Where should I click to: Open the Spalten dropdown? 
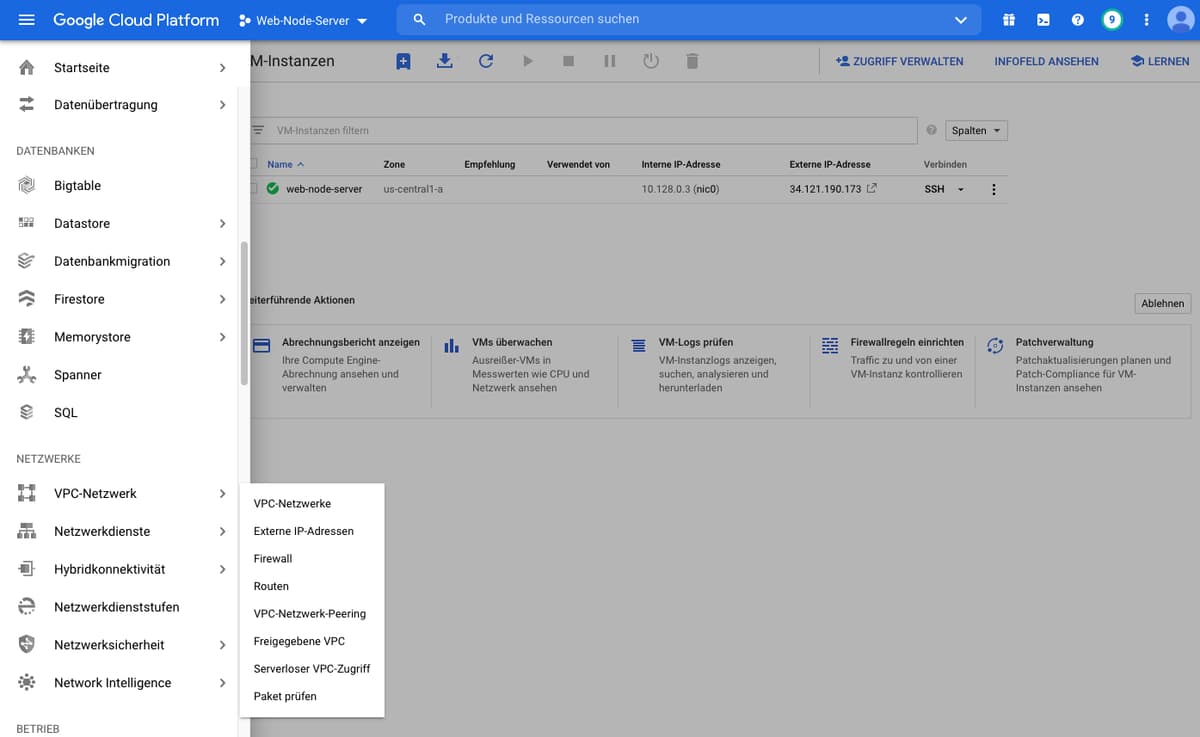coord(975,130)
